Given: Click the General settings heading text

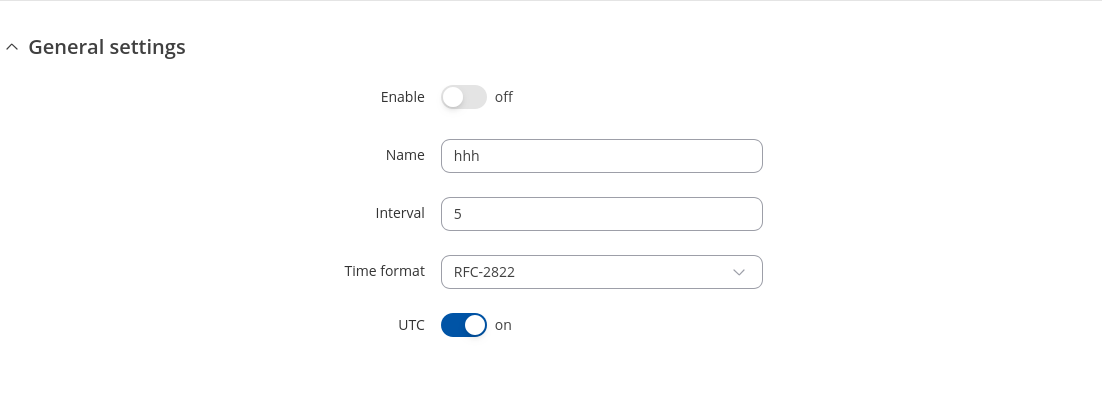Looking at the screenshot, I should (x=107, y=47).
